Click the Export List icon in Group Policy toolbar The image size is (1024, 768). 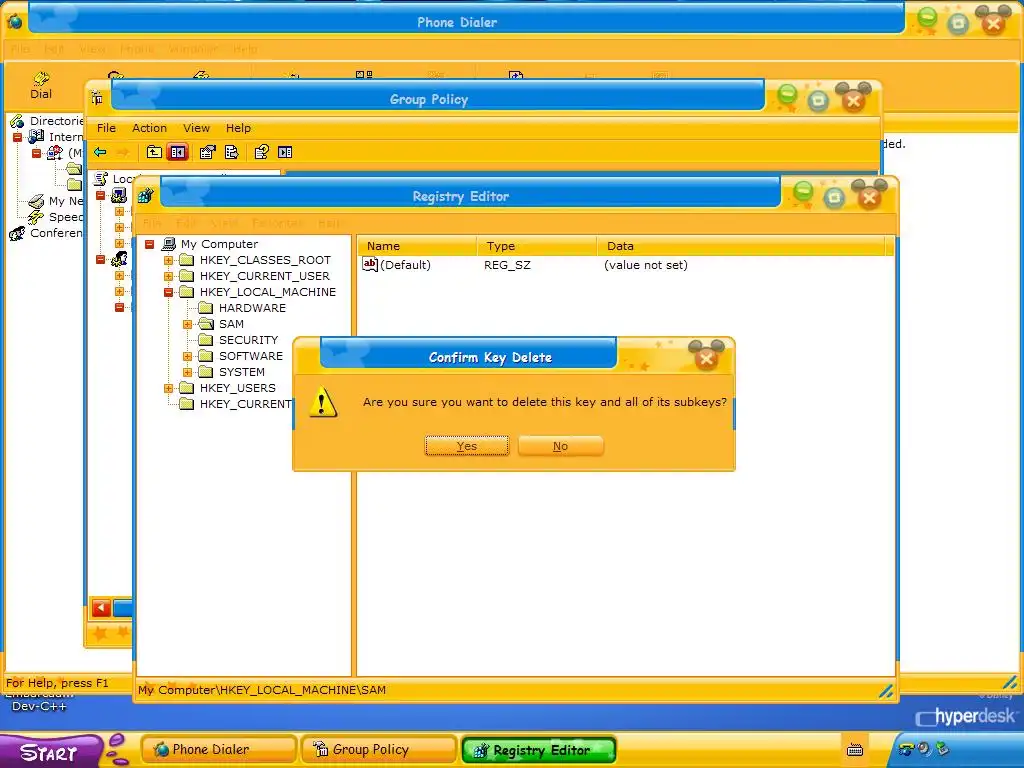pos(232,152)
